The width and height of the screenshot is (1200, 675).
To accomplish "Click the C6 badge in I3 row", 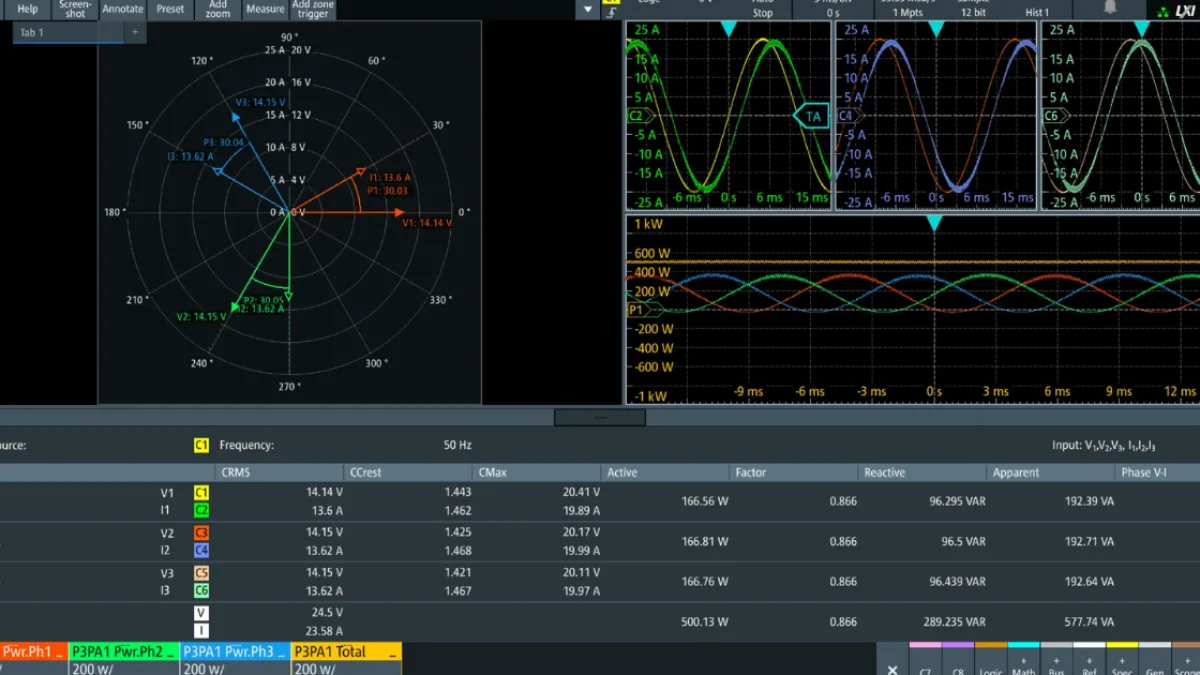I will click(x=201, y=591).
